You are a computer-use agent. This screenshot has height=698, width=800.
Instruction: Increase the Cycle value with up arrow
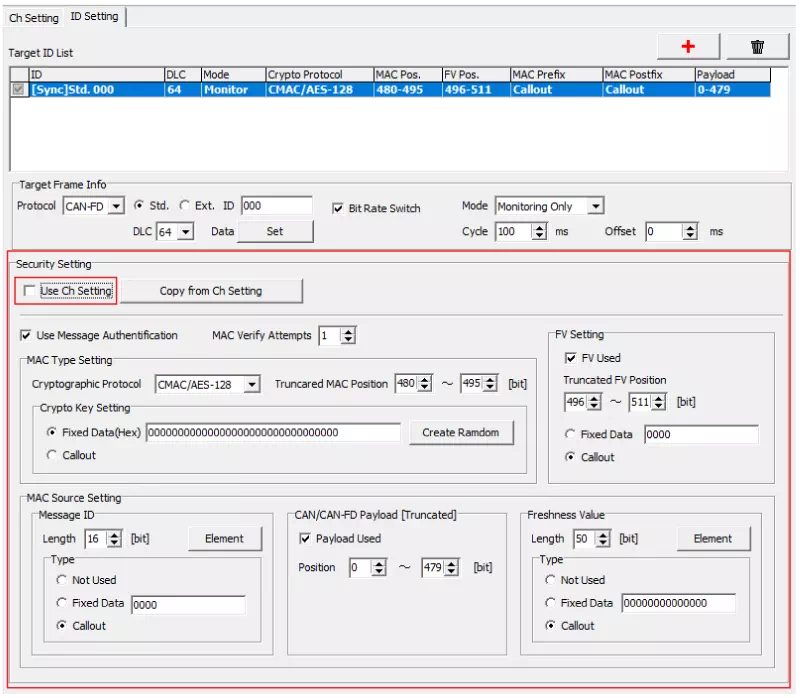pyautogui.click(x=540, y=227)
